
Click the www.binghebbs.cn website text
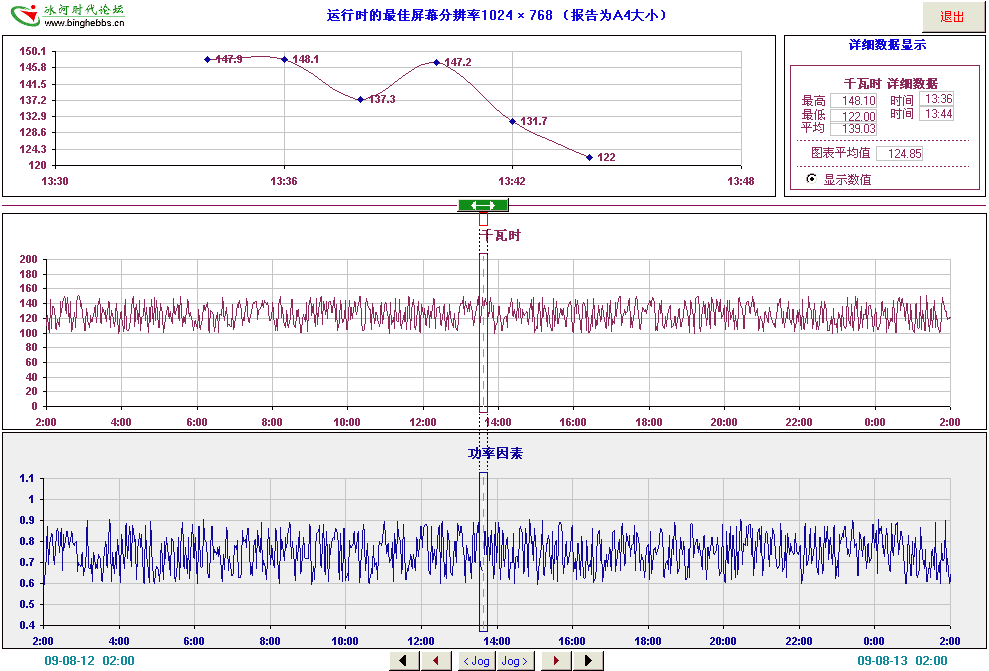(84, 23)
